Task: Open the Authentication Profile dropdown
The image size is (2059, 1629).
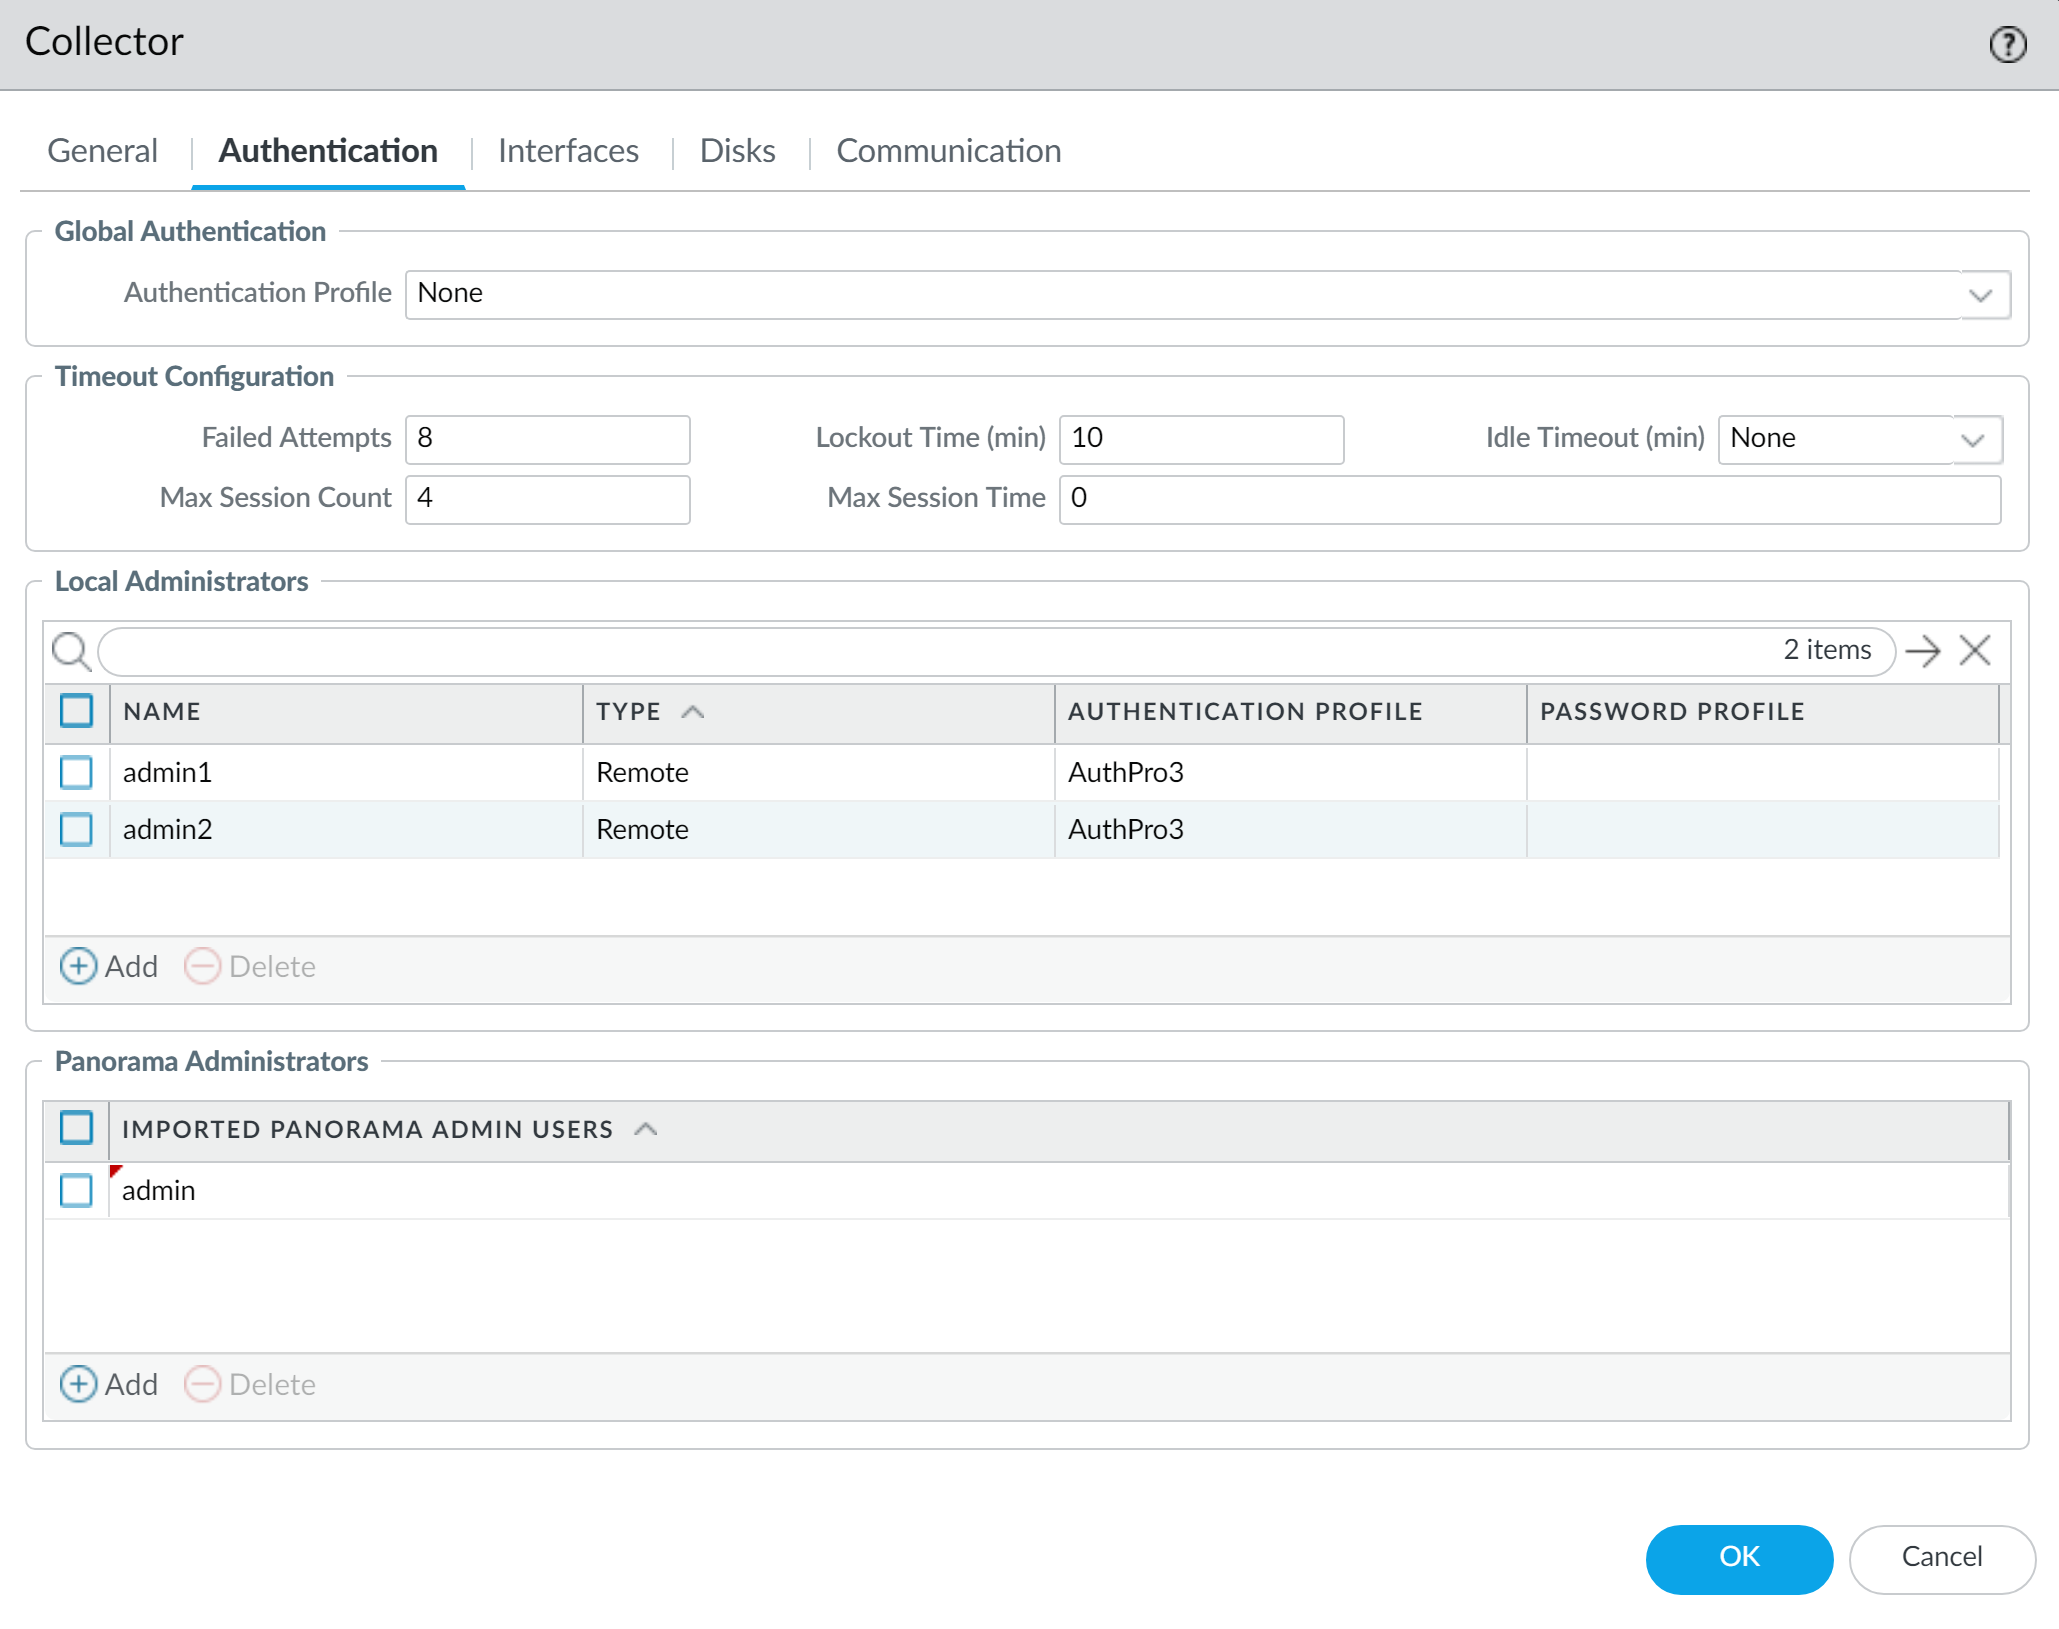Action: (1980, 295)
